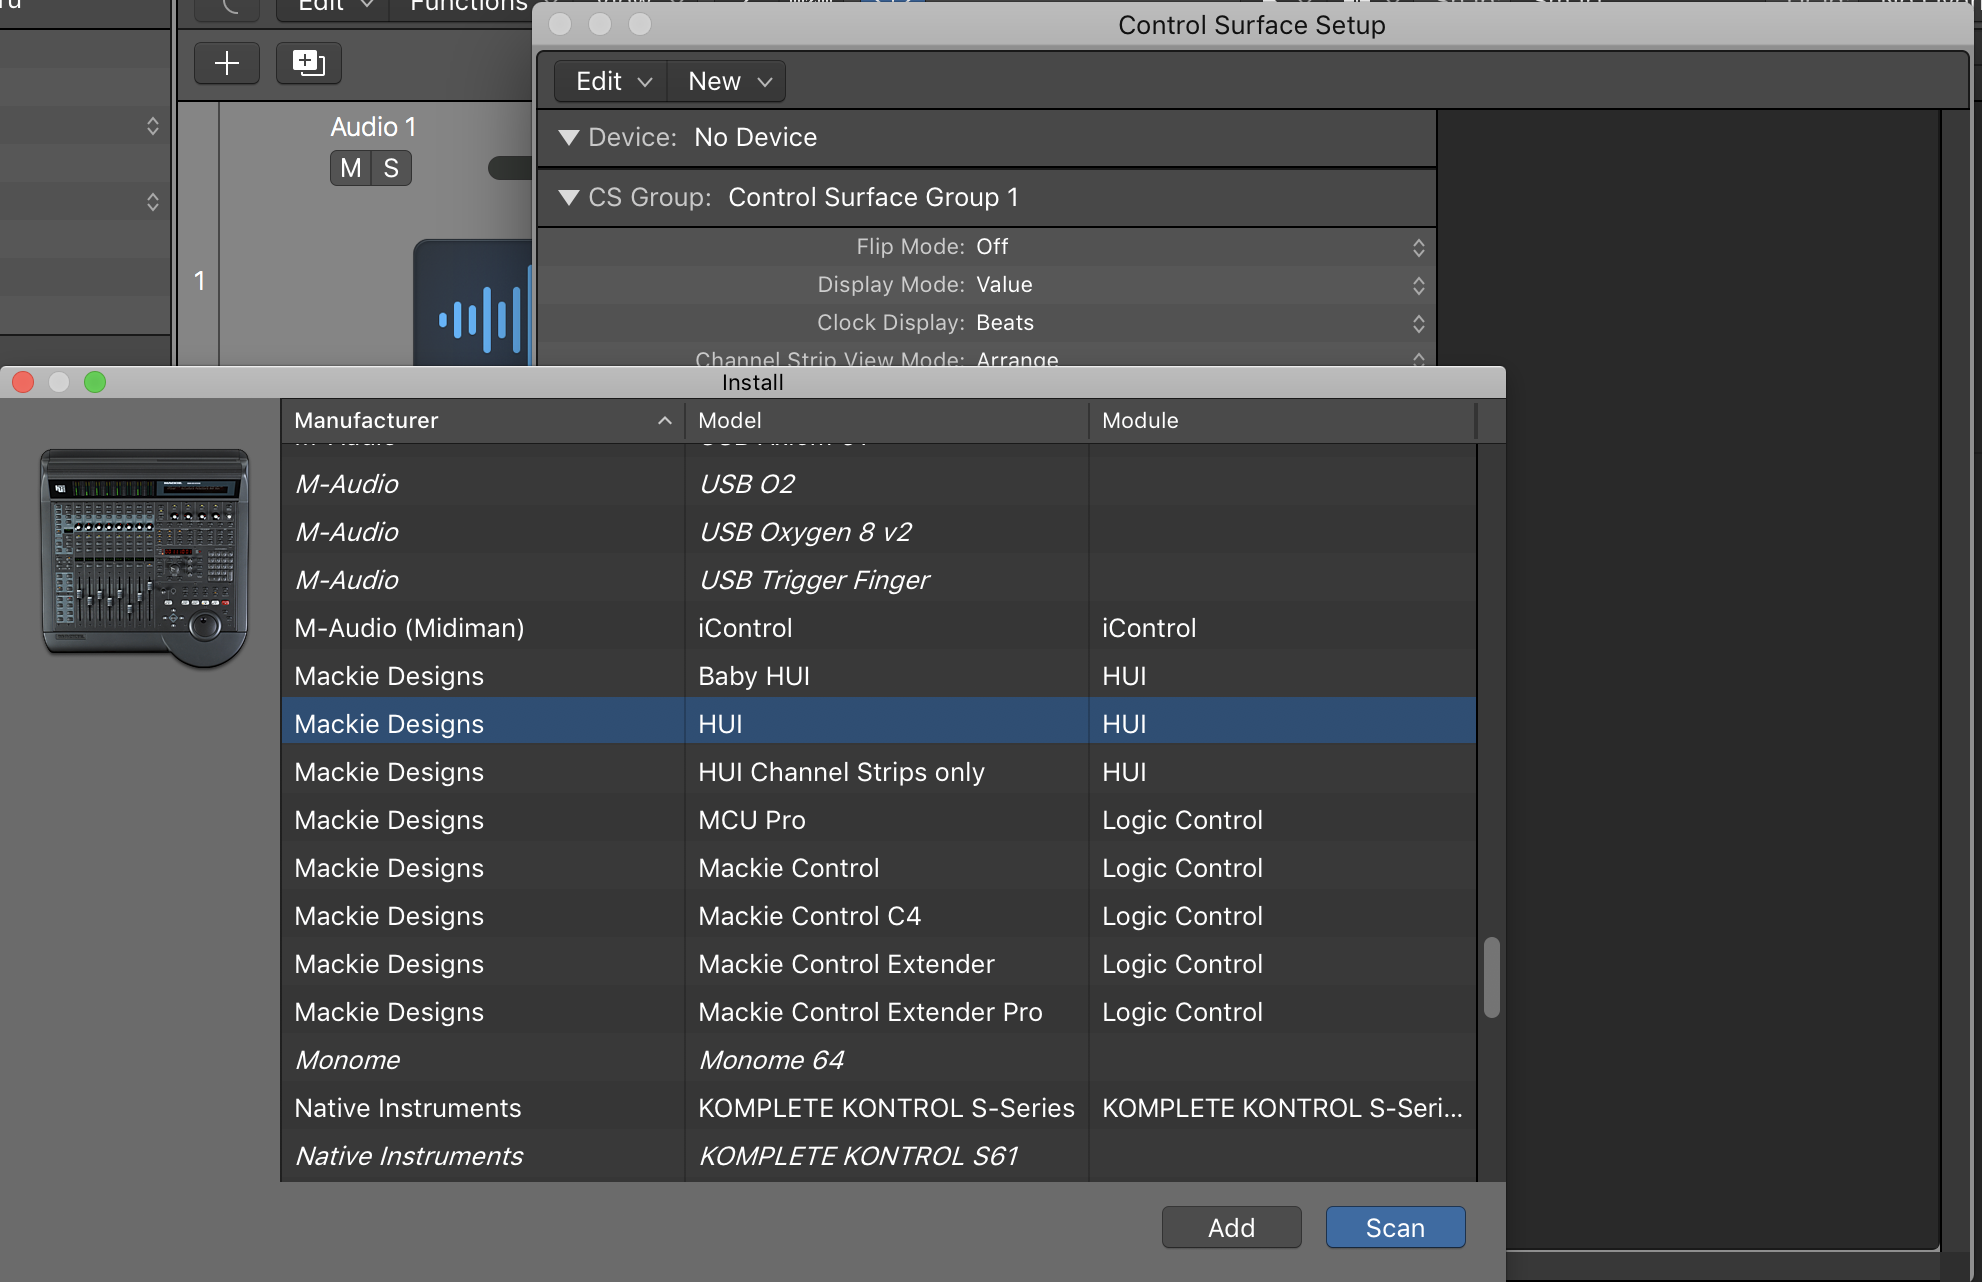Viewport: 1982px width, 1282px height.
Task: Click Mackie Control Extender in the Model column
Action: (846, 964)
